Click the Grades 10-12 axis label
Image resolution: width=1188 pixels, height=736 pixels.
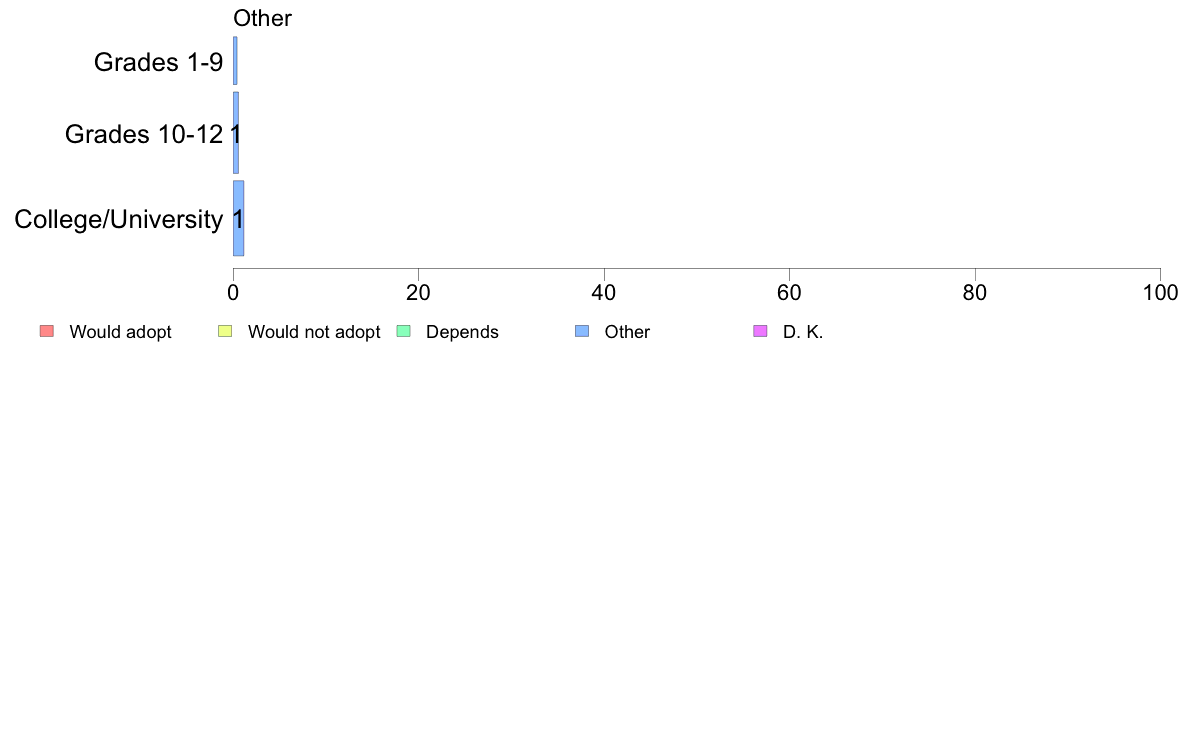[144, 134]
